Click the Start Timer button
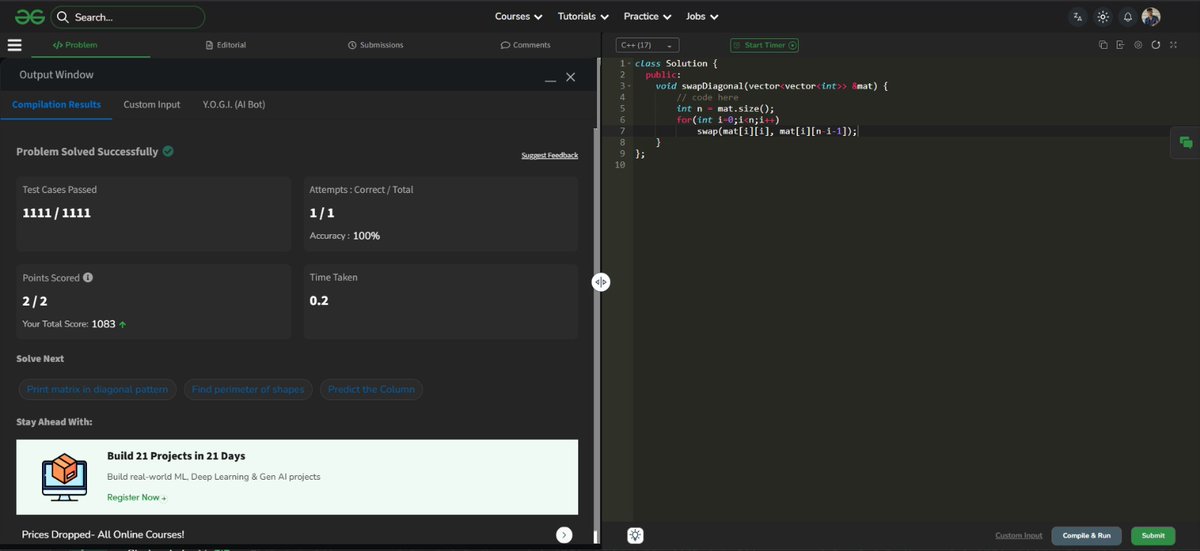 click(x=764, y=45)
